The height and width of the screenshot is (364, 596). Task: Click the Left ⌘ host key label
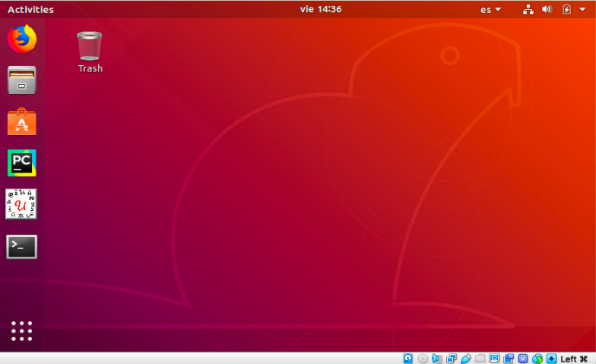[x=574, y=359]
